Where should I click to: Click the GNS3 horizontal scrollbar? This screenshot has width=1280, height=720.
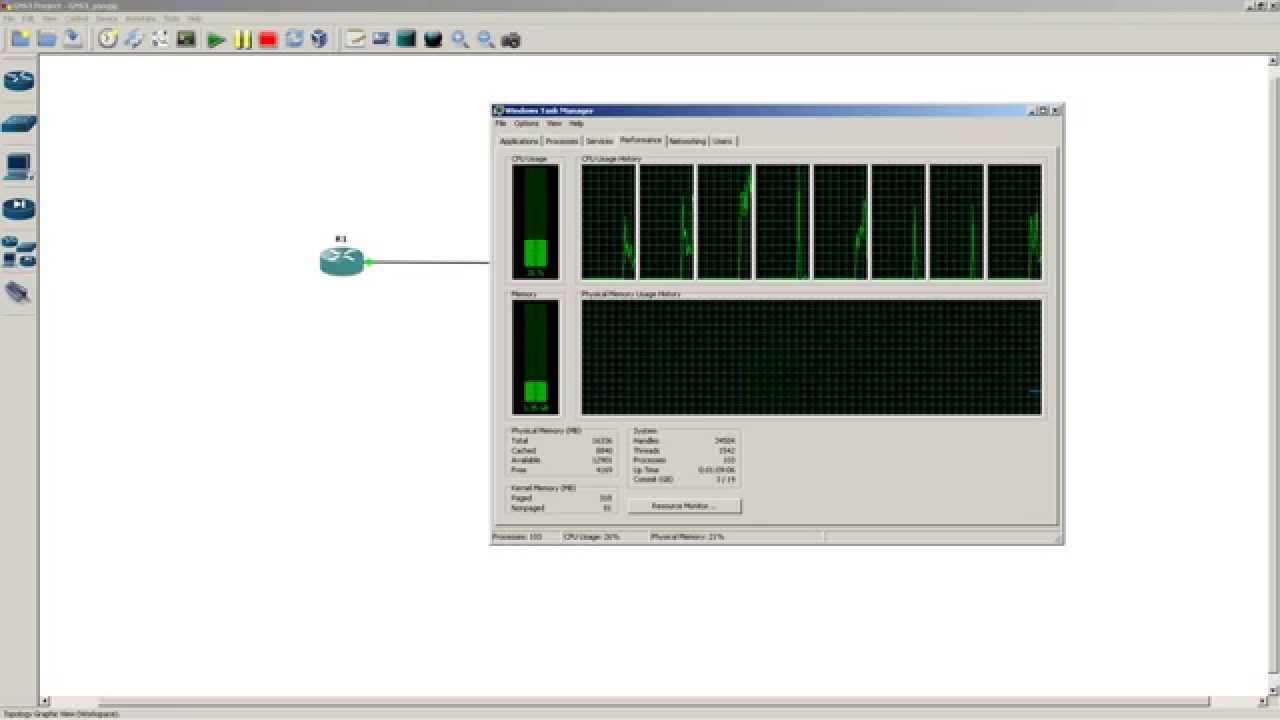click(656, 701)
